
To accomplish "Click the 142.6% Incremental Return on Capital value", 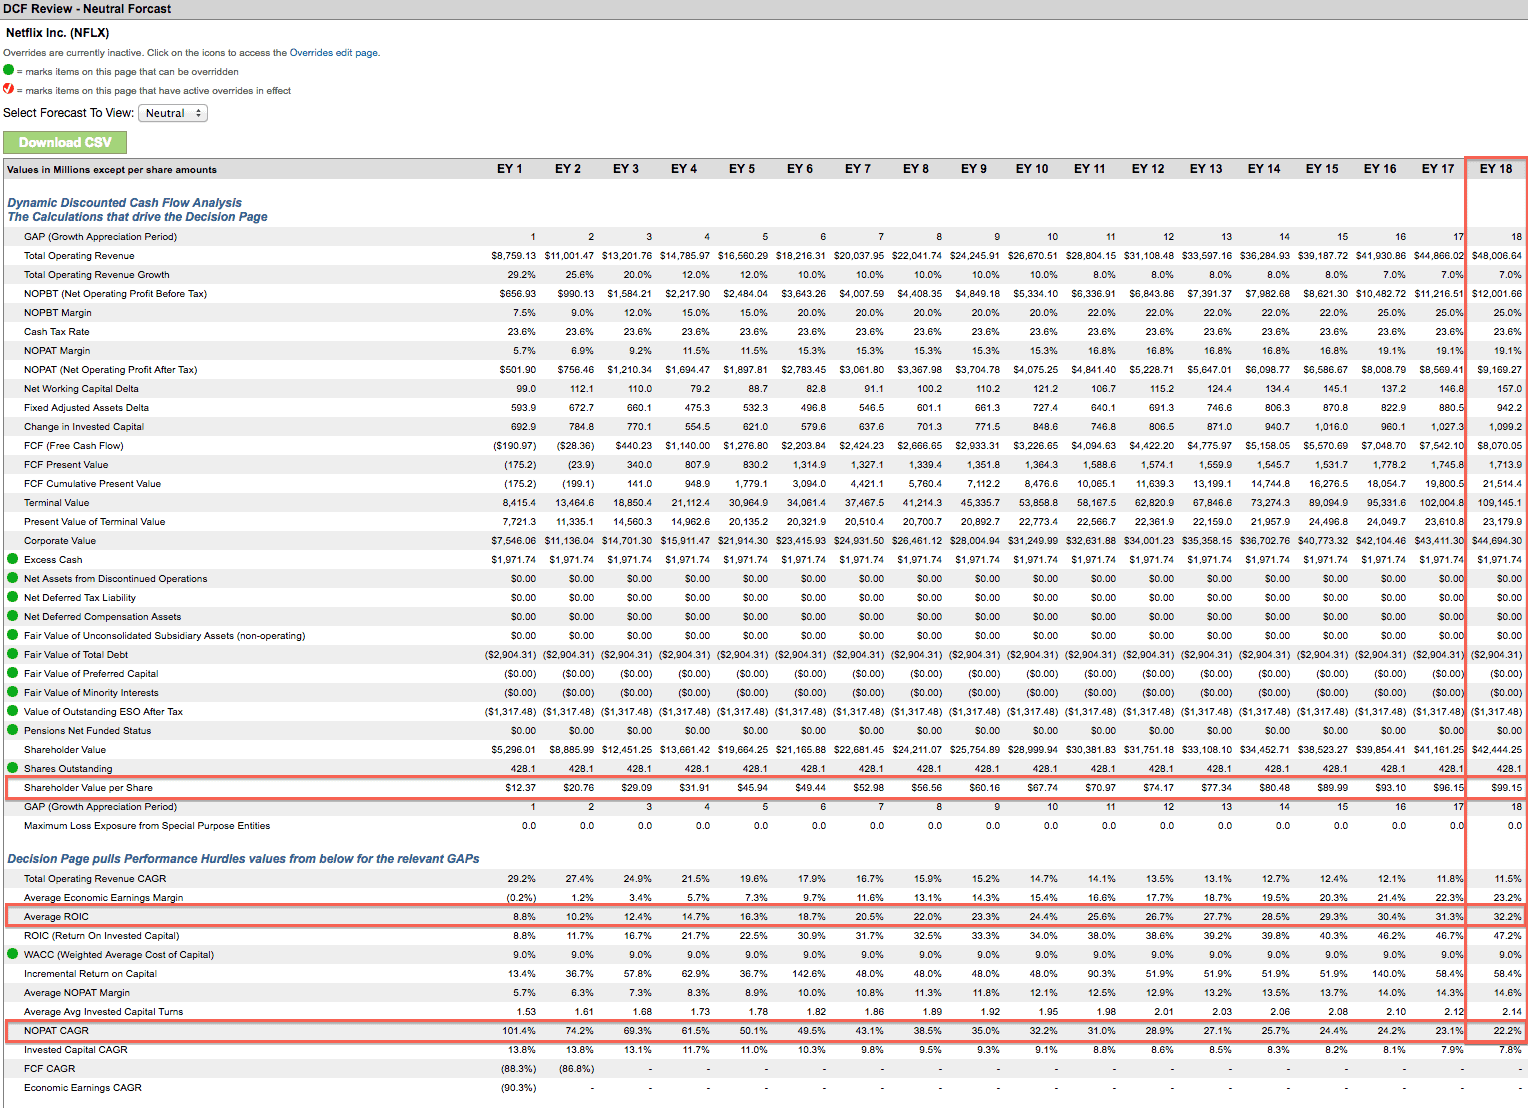I will point(810,974).
